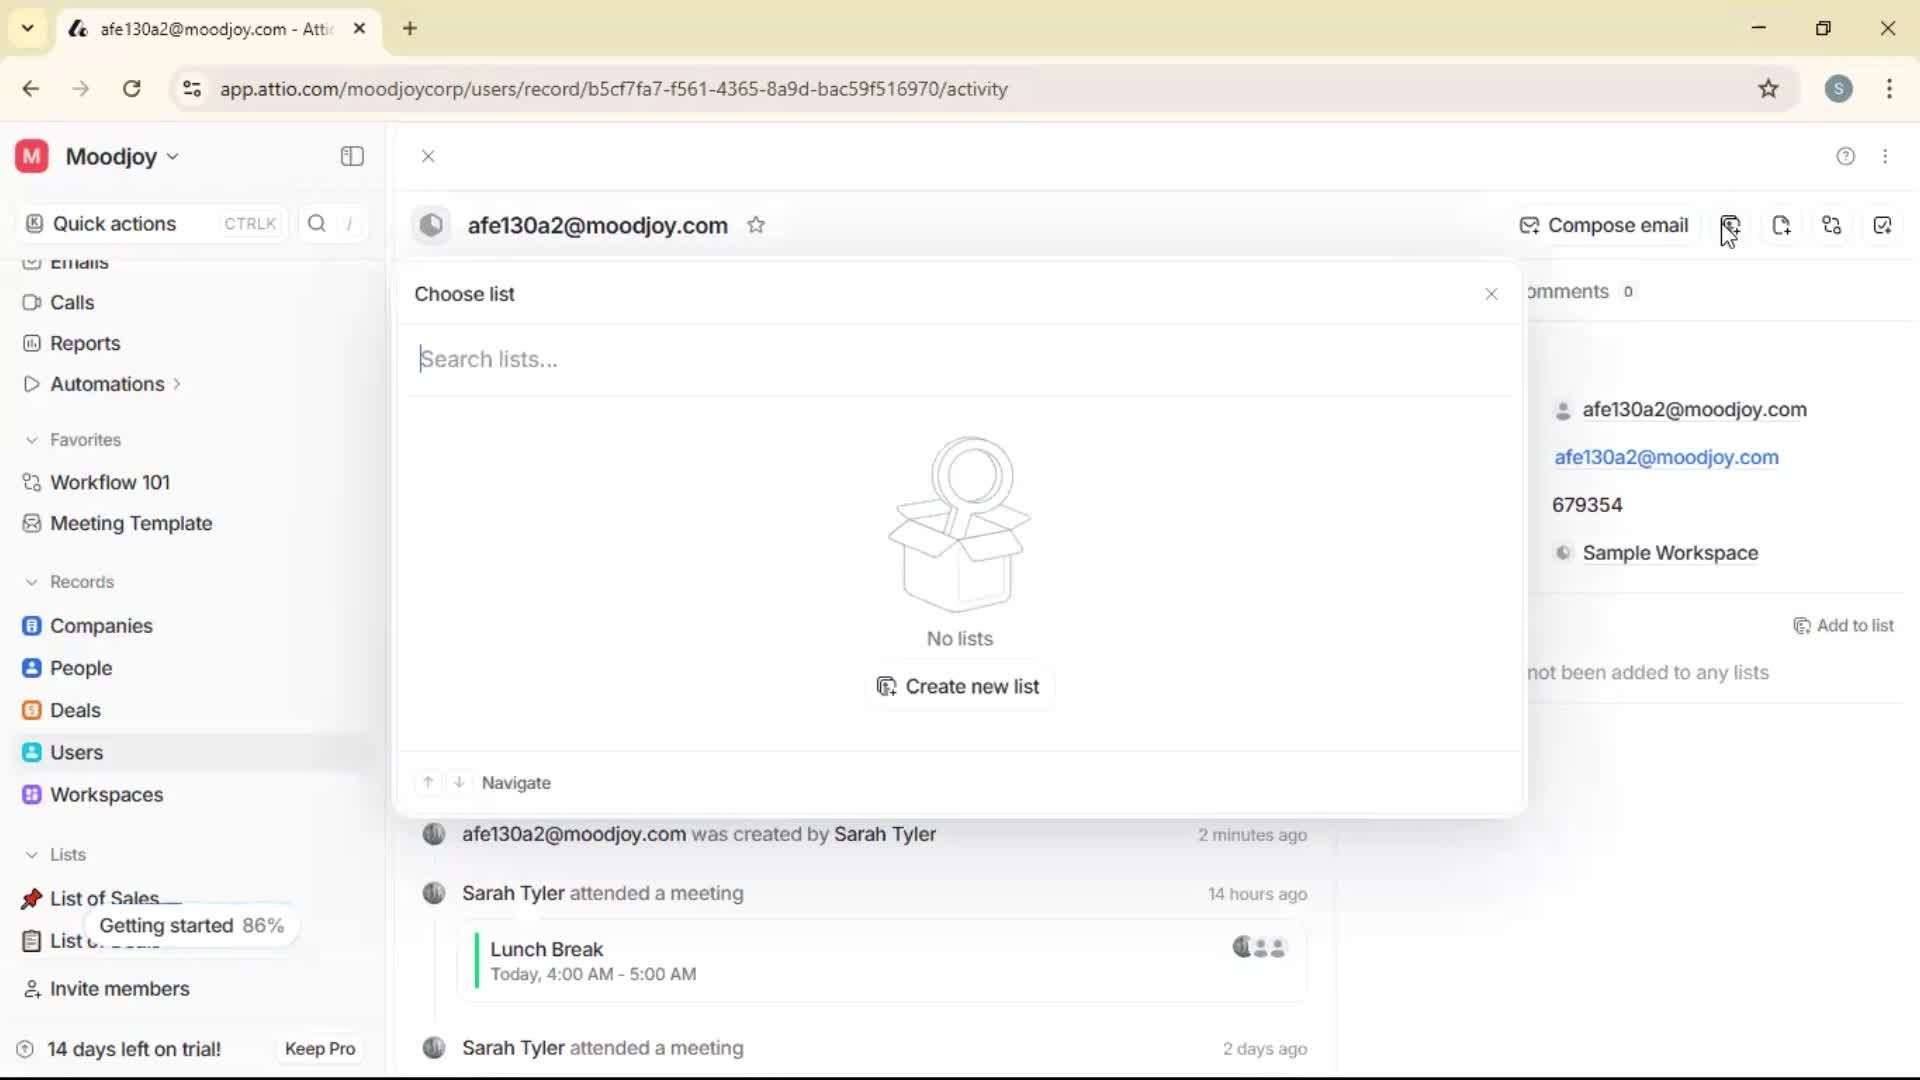
Task: Click the Create new list button
Action: pyautogui.click(x=958, y=686)
